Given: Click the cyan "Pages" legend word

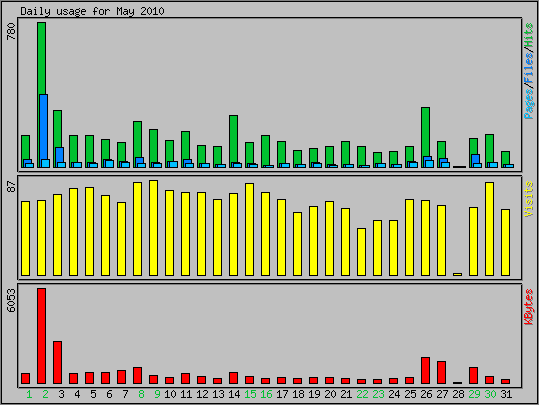Looking at the screenshot, I should [528, 103].
